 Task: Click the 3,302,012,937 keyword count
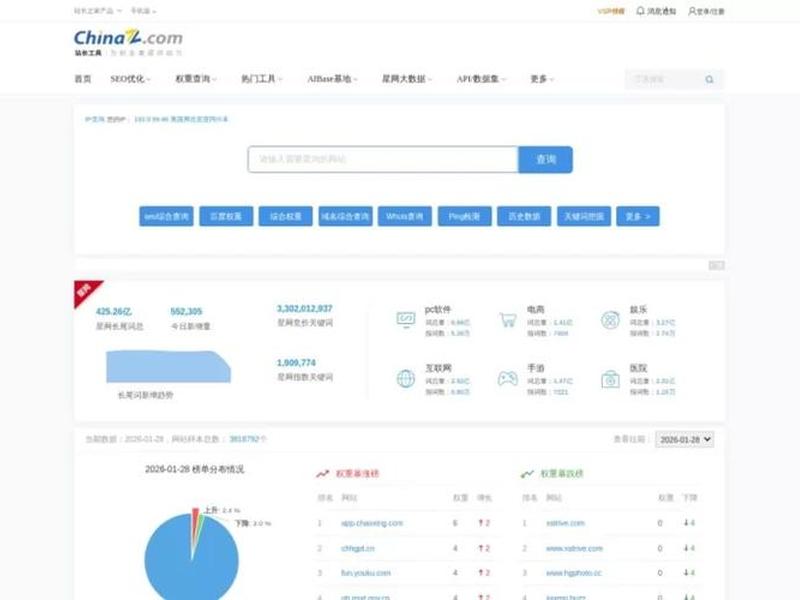305,309
